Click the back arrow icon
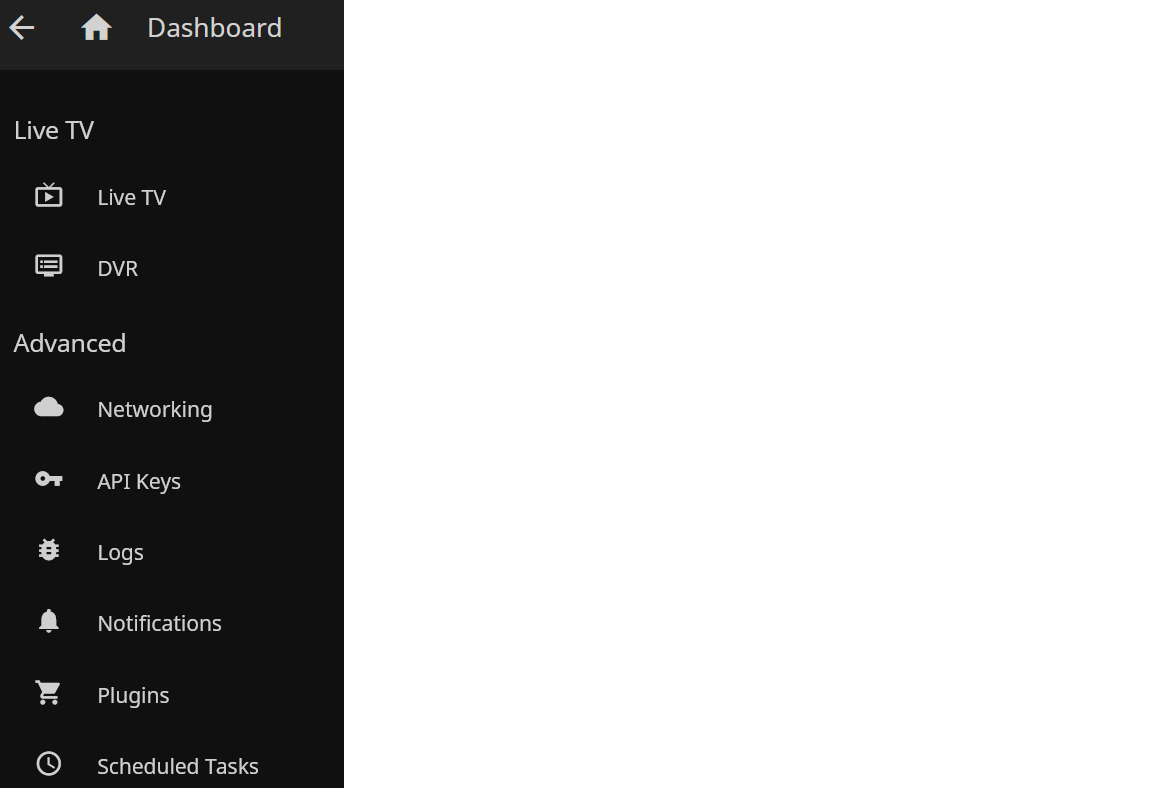Screen dimensions: 1152x788 click(x=22, y=28)
